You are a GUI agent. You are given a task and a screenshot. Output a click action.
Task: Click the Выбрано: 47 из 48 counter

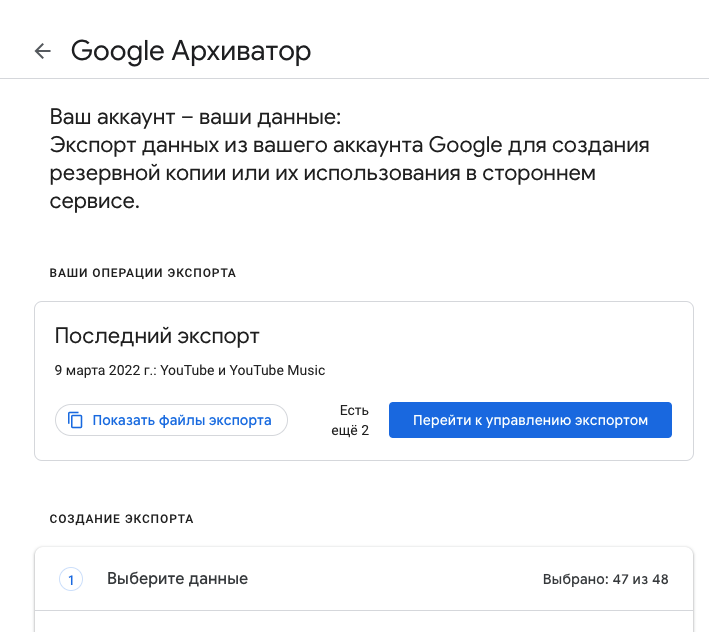tap(605, 579)
